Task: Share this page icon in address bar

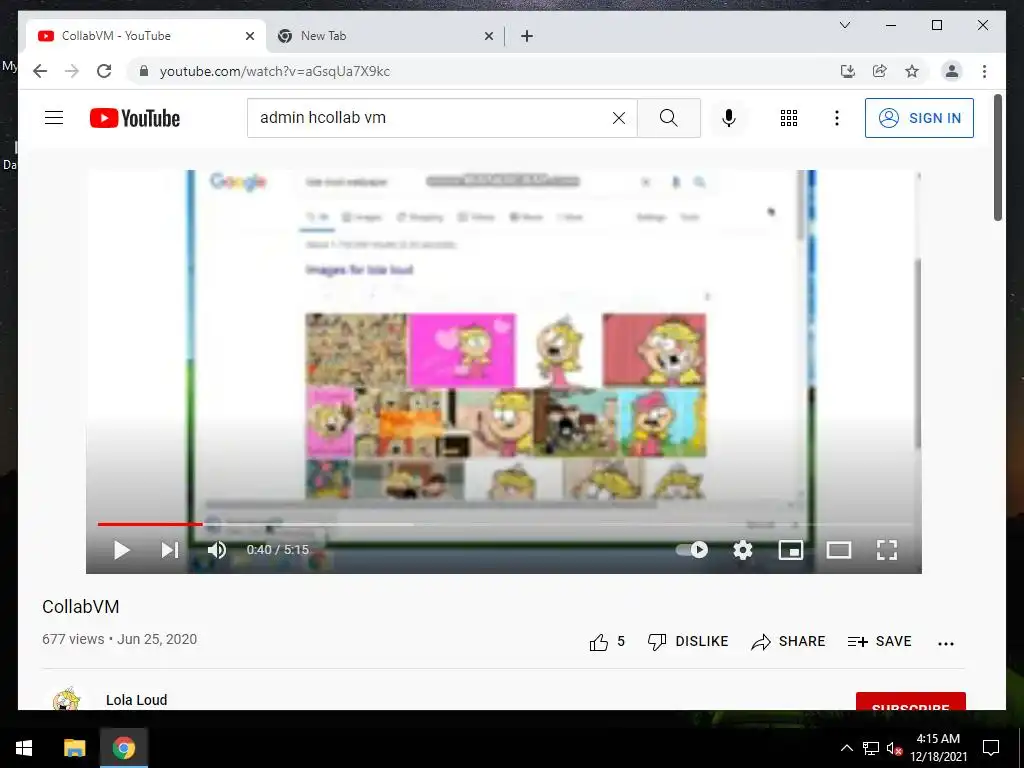Action: tap(880, 71)
